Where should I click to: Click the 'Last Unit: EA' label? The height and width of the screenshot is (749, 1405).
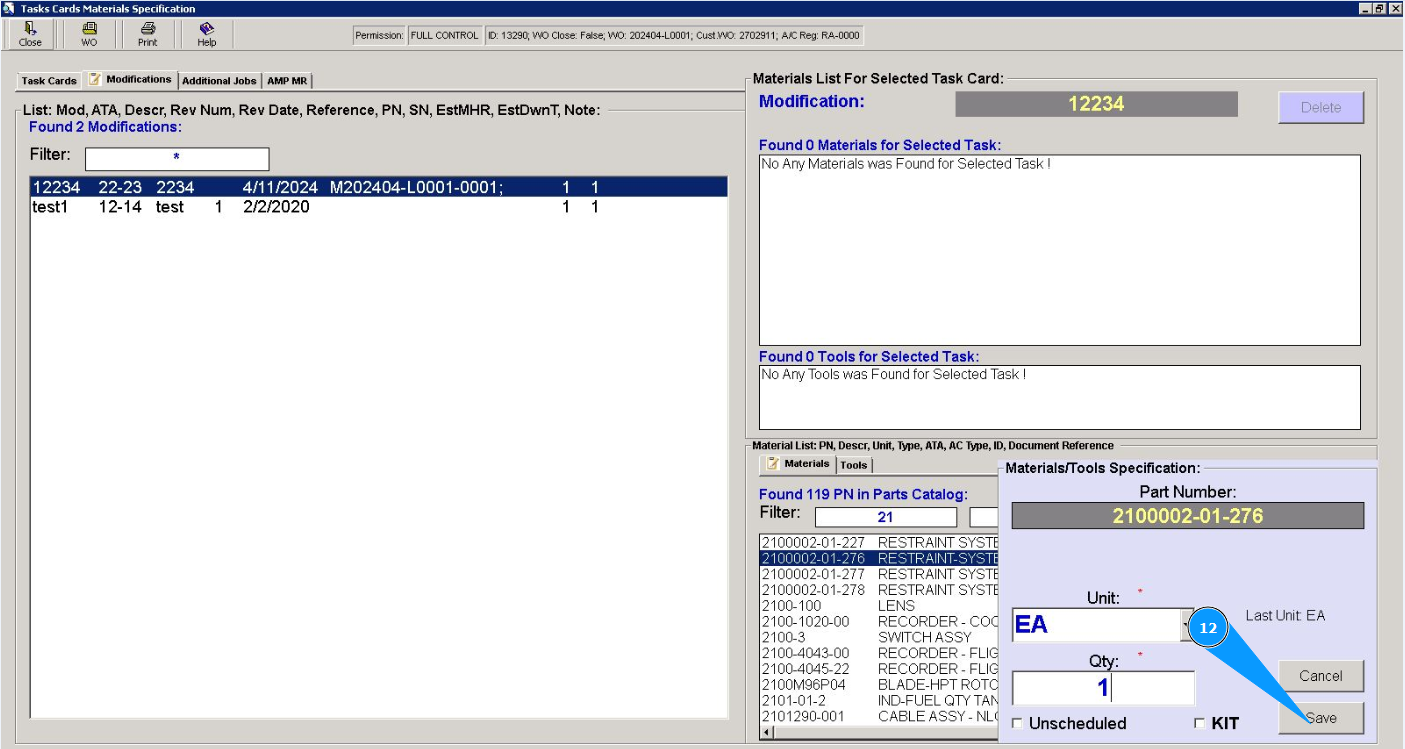1285,616
